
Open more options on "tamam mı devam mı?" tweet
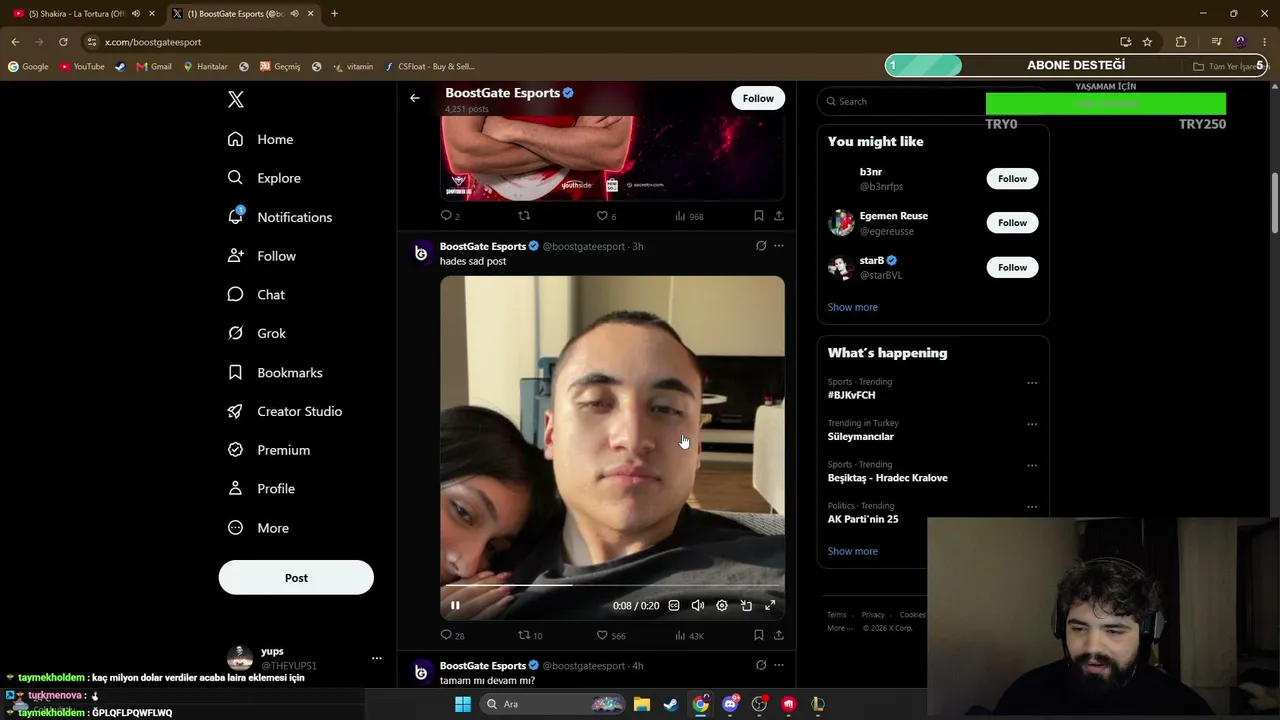click(779, 665)
